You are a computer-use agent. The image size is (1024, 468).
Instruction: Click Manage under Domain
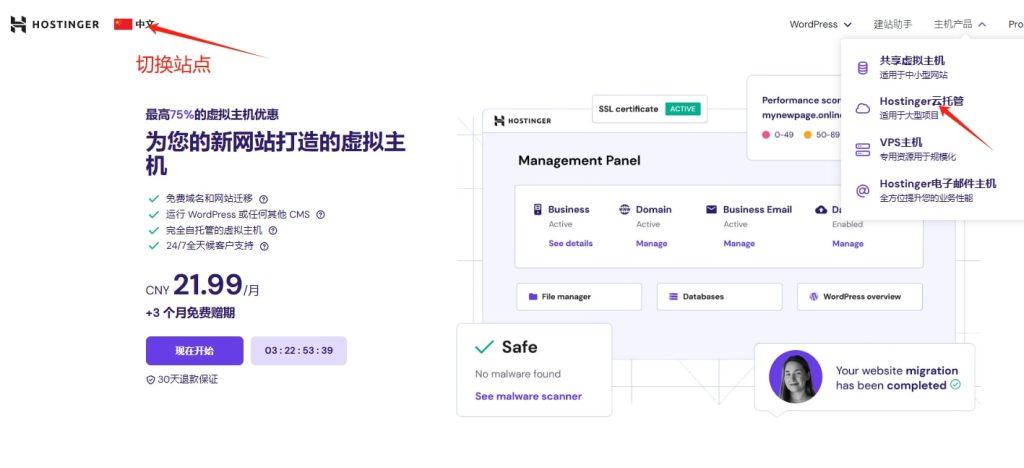(x=651, y=243)
